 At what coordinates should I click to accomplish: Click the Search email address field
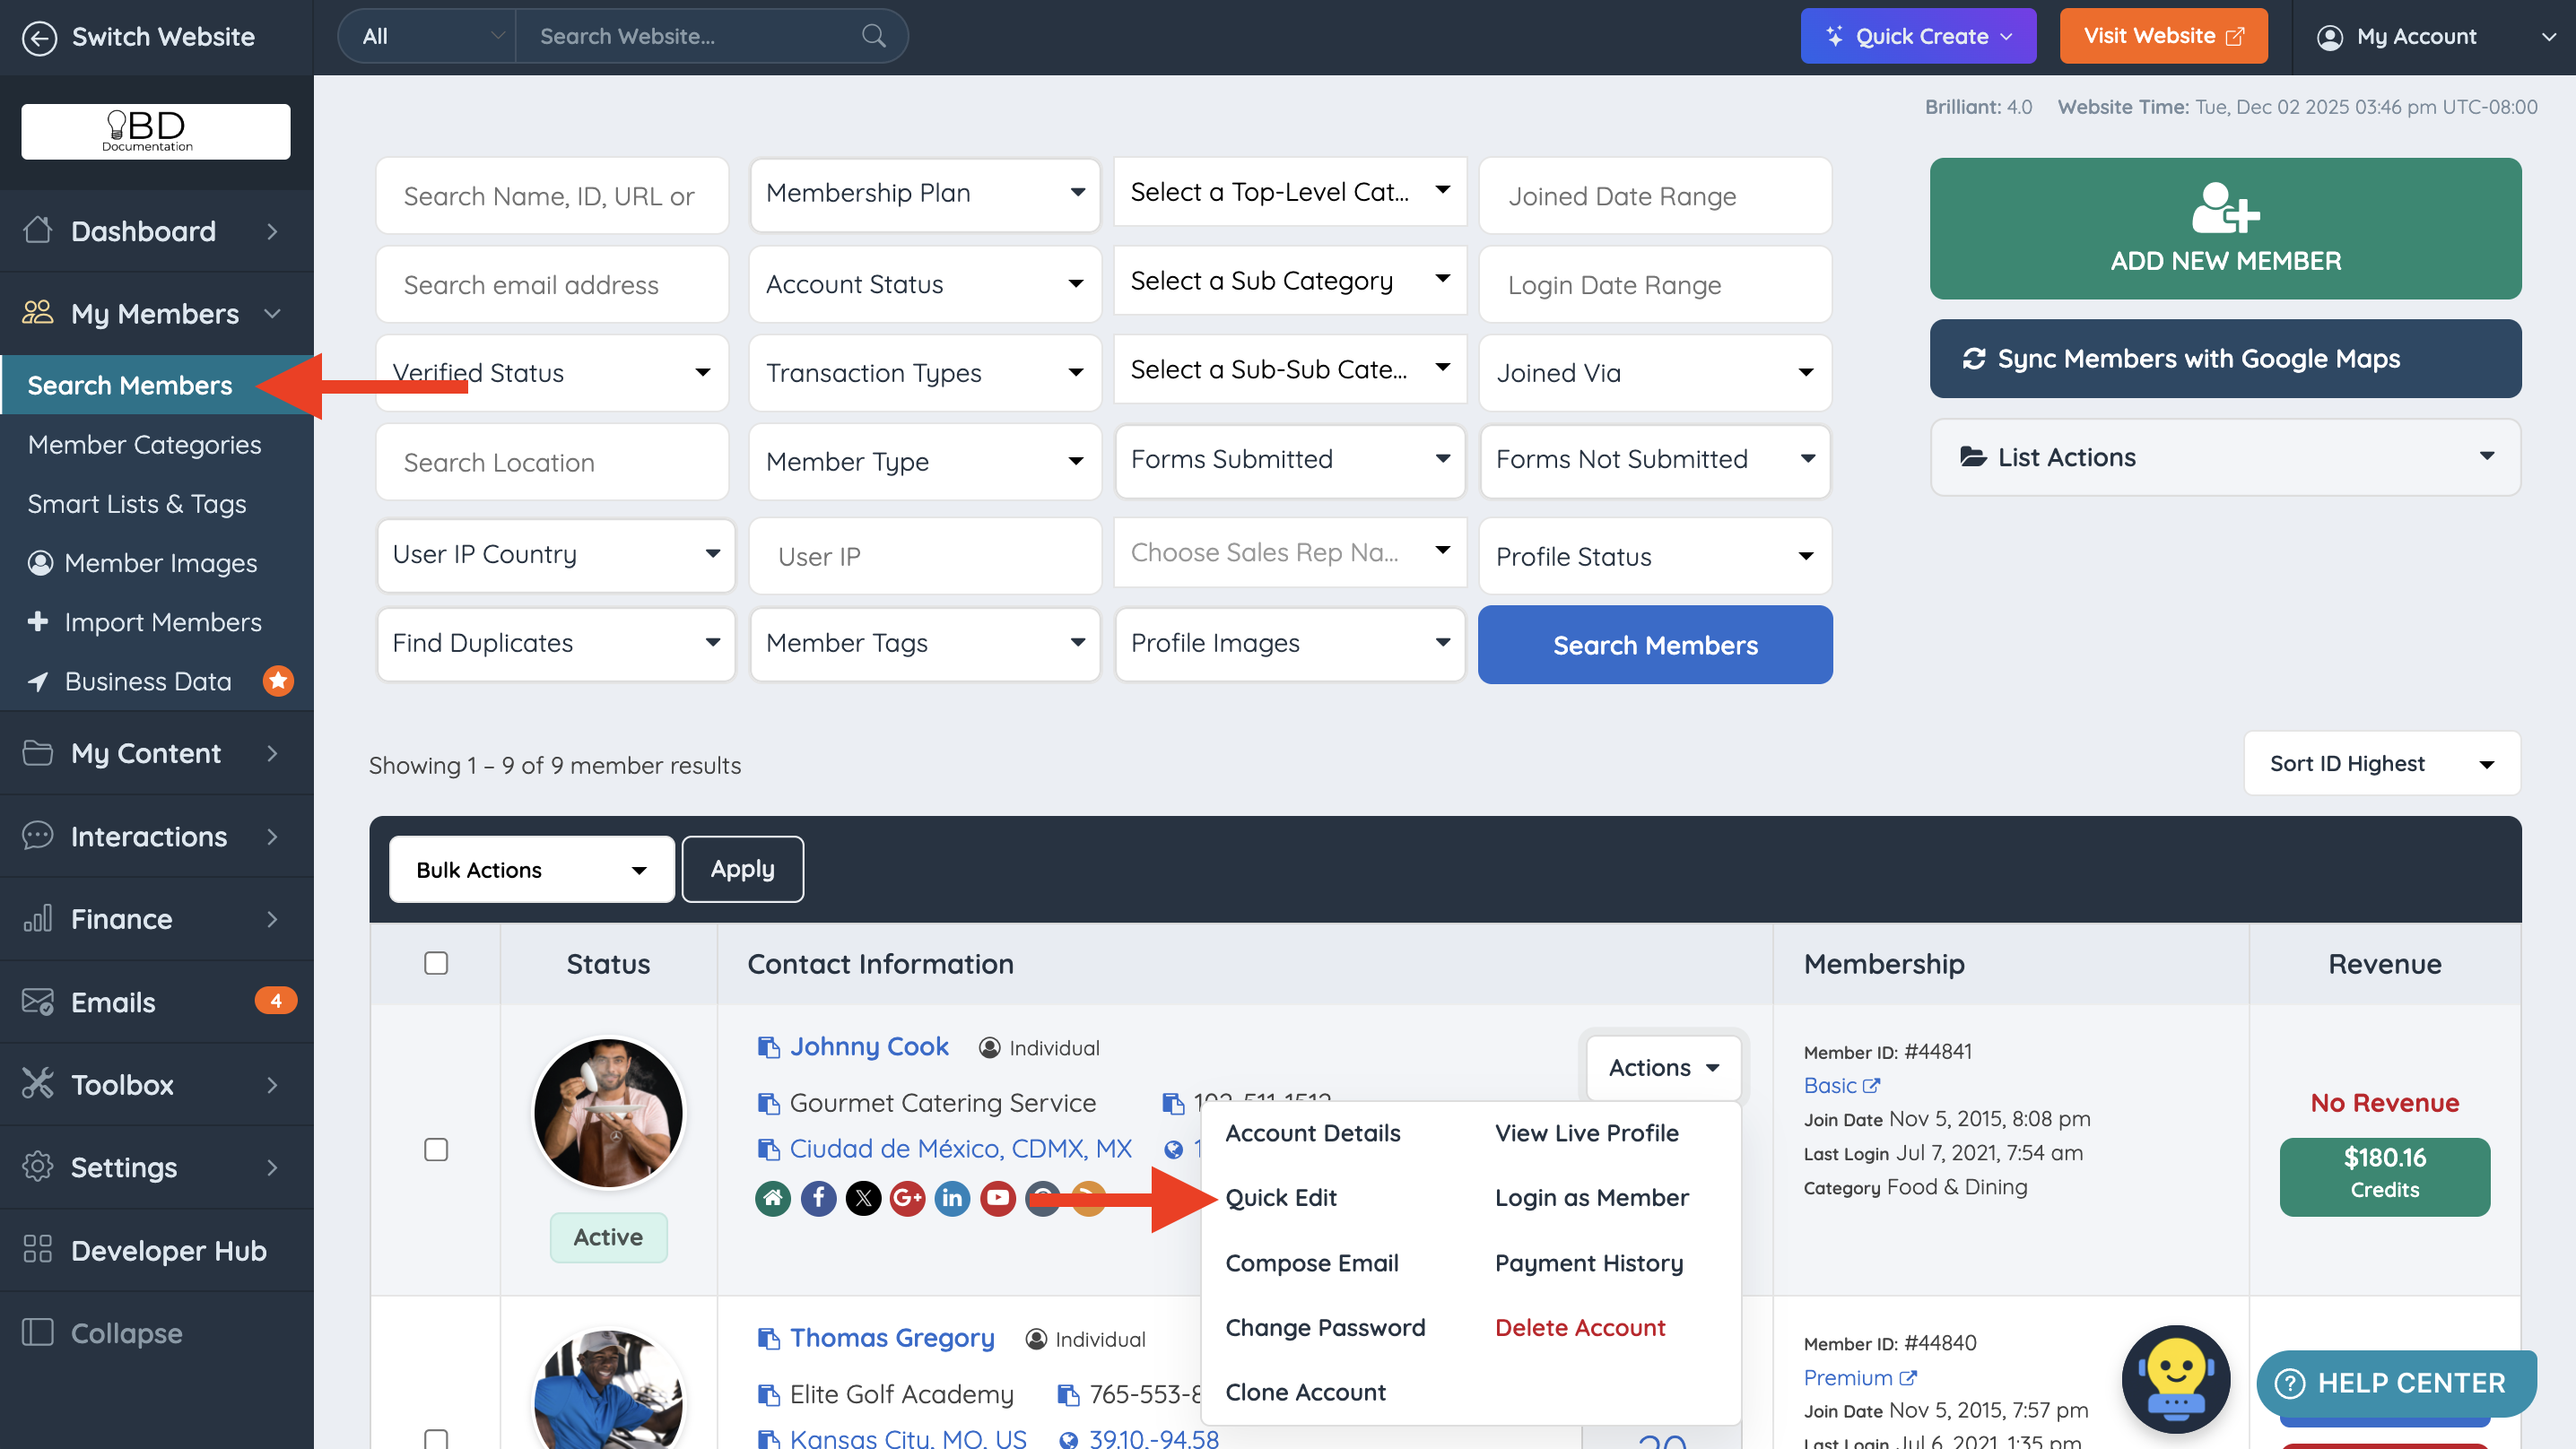552,285
